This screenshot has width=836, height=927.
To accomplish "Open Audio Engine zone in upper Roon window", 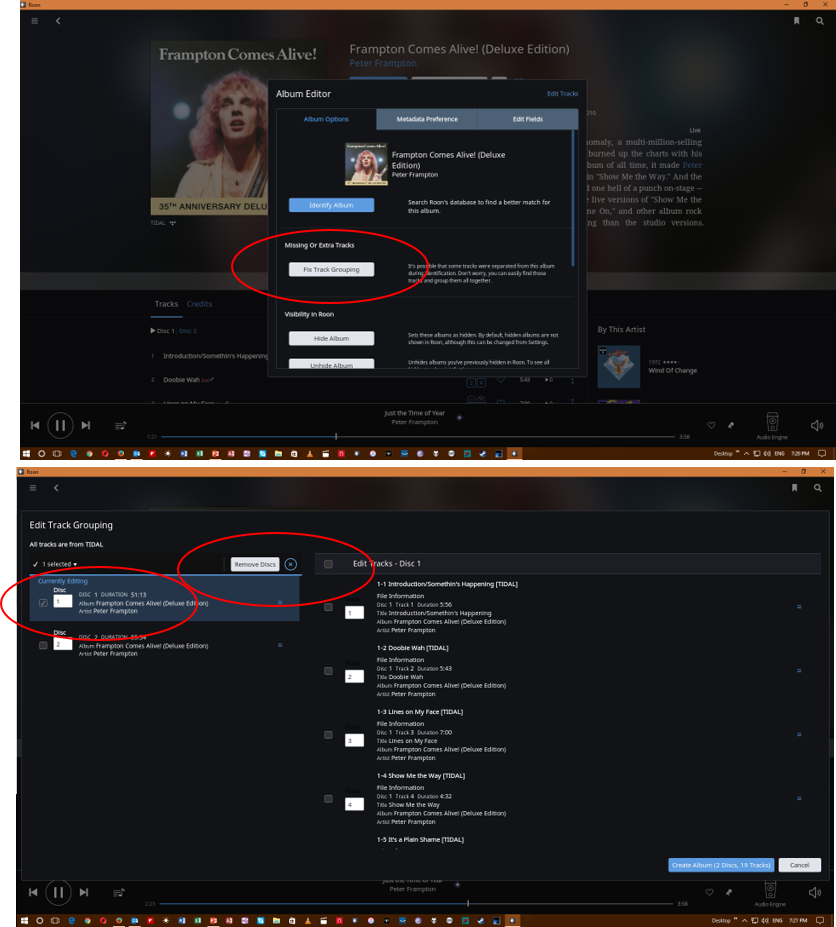I will 772,426.
